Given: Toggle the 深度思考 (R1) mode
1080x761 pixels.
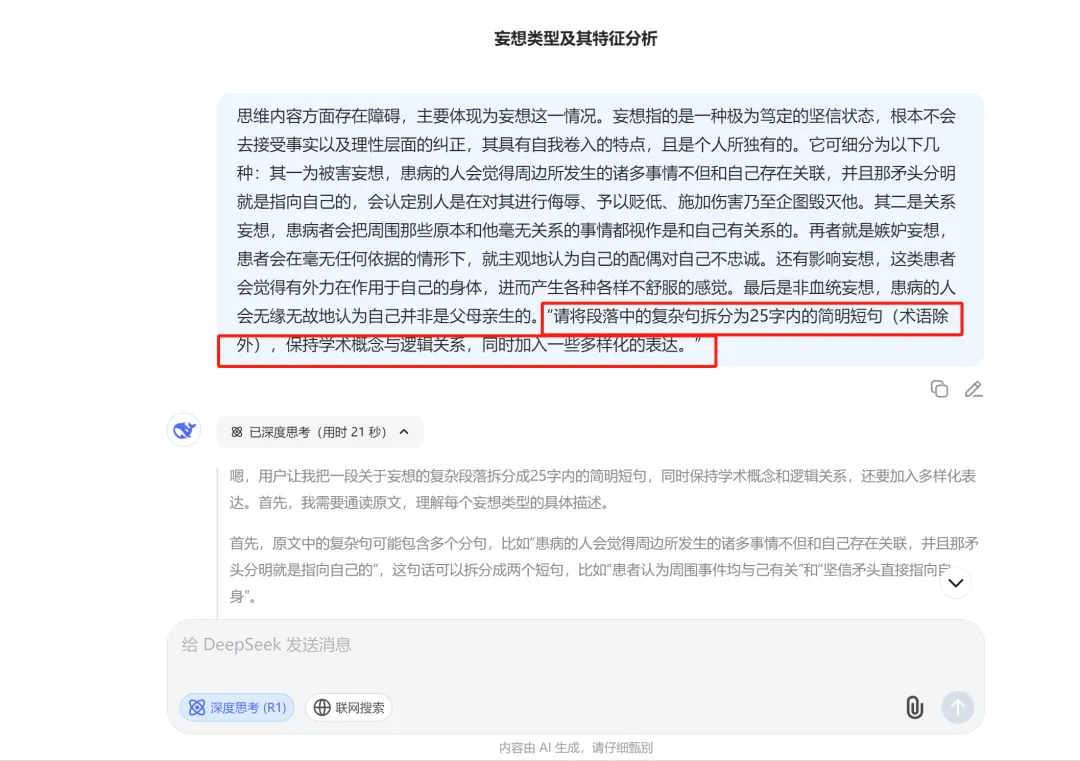Looking at the screenshot, I should 238,707.
